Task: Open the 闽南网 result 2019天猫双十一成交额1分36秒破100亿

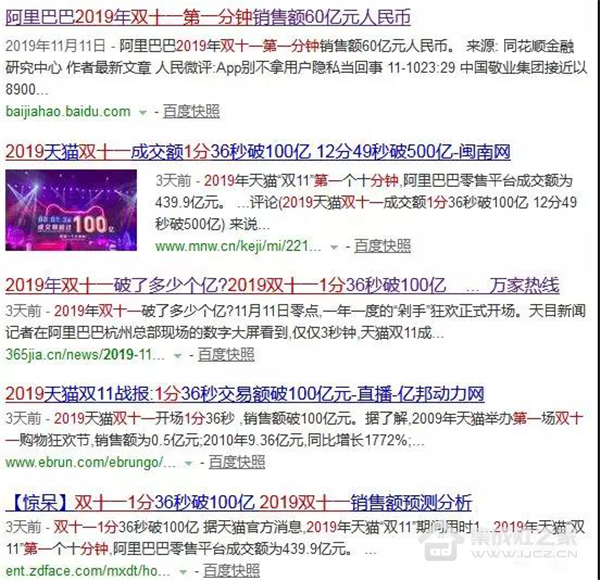Action: click(258, 152)
